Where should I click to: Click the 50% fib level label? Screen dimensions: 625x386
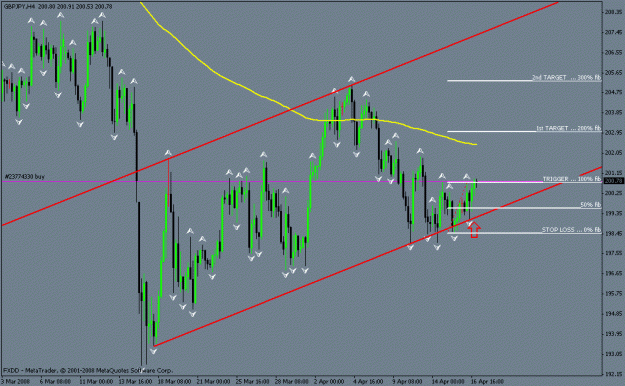click(591, 205)
